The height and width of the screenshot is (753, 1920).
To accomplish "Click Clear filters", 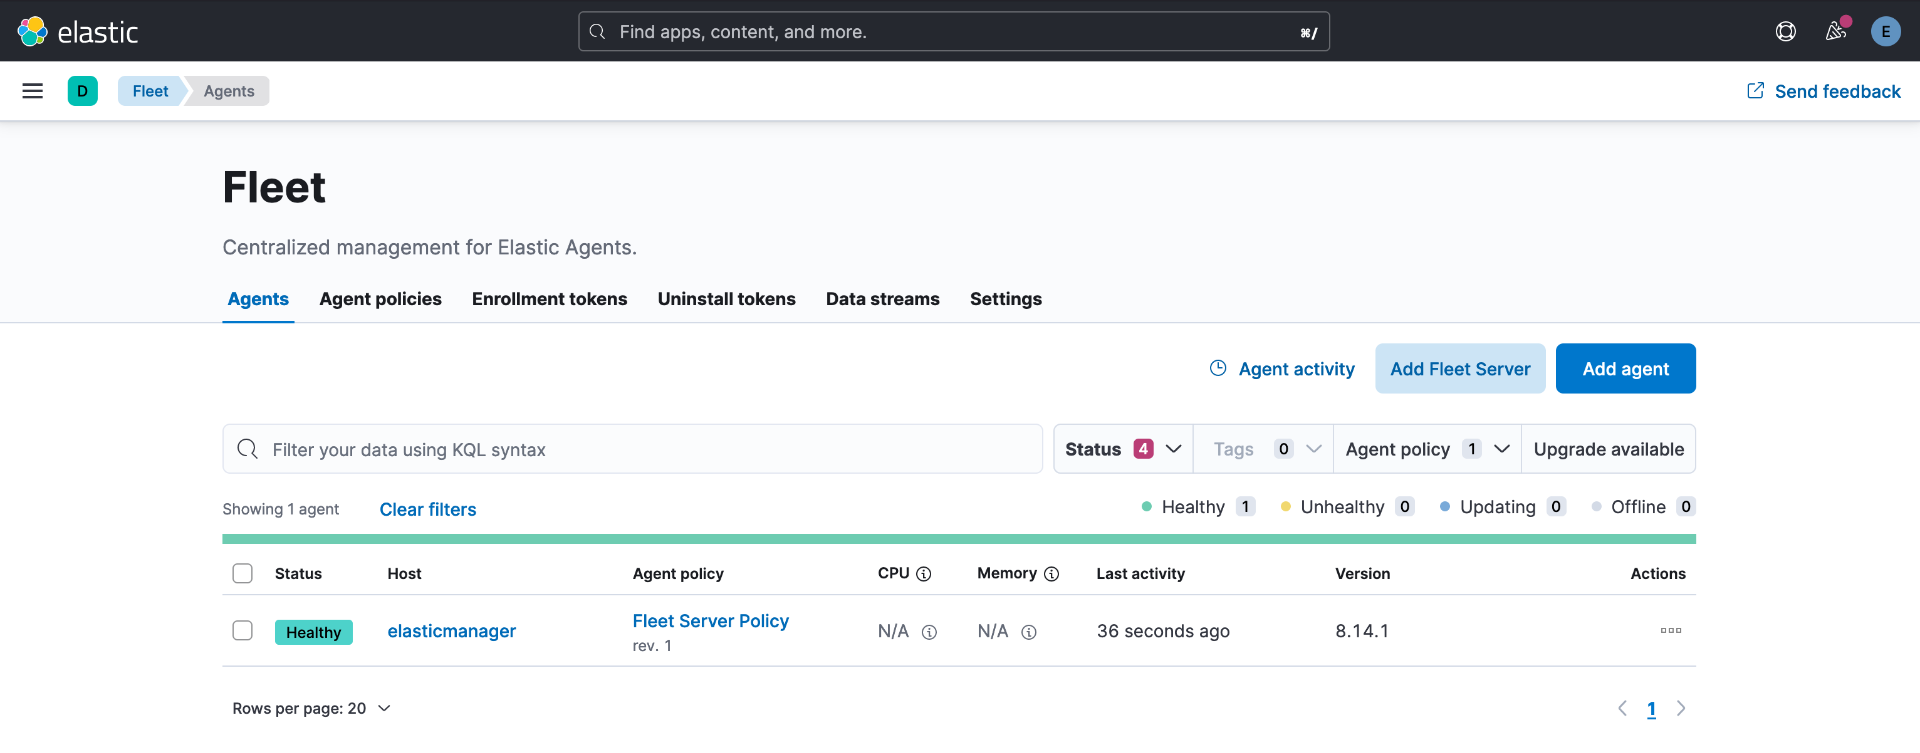I will 428,510.
